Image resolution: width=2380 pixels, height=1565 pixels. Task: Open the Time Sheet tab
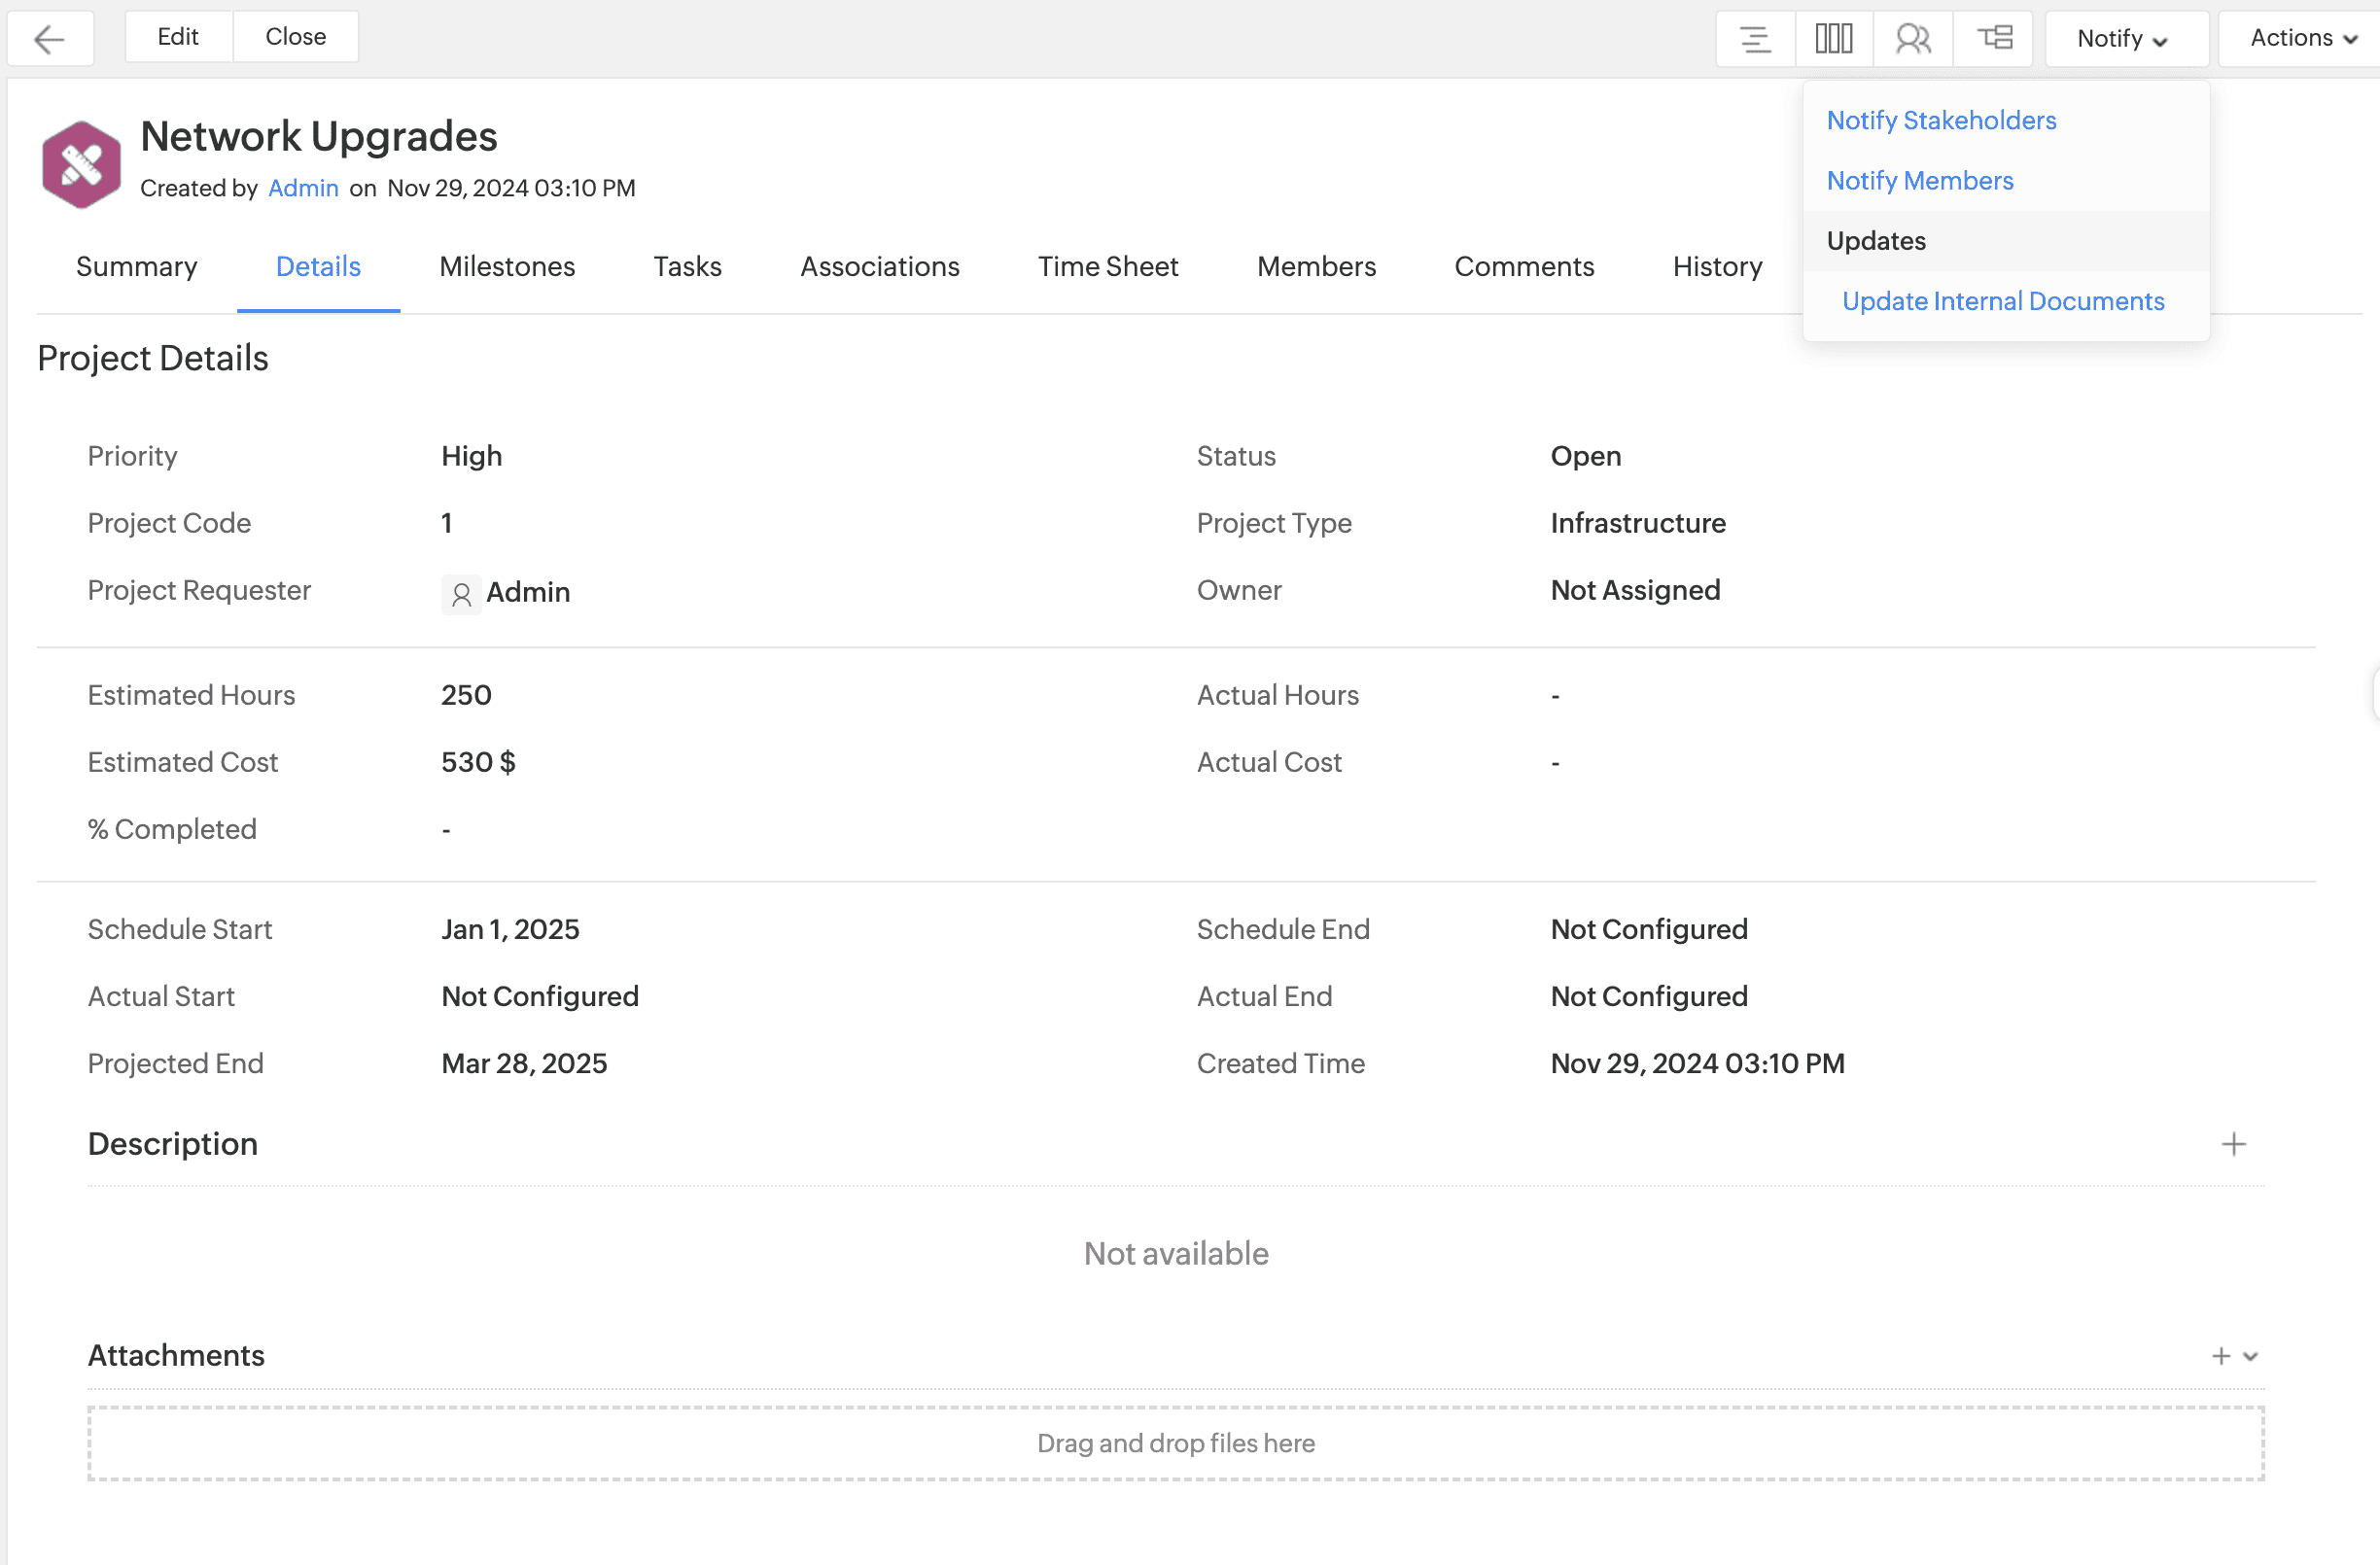tap(1107, 266)
